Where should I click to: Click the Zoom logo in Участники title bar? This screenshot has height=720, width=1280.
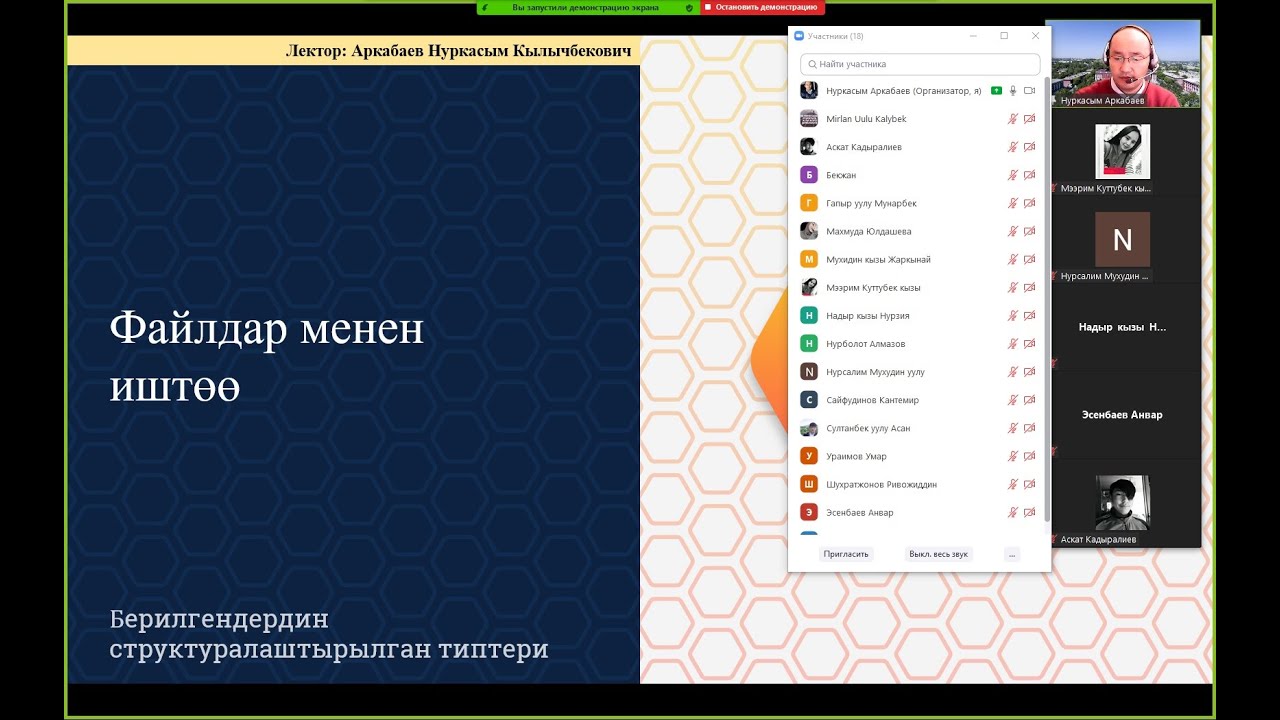pos(799,36)
